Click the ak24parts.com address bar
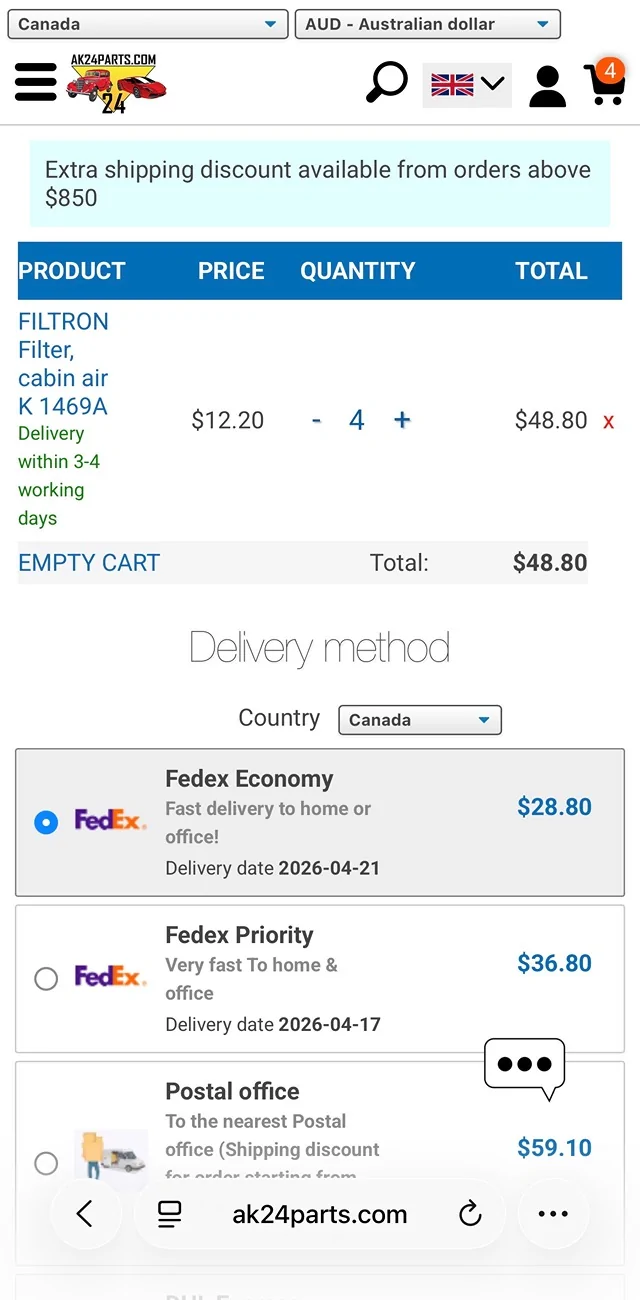The image size is (640, 1300). 320,1214
